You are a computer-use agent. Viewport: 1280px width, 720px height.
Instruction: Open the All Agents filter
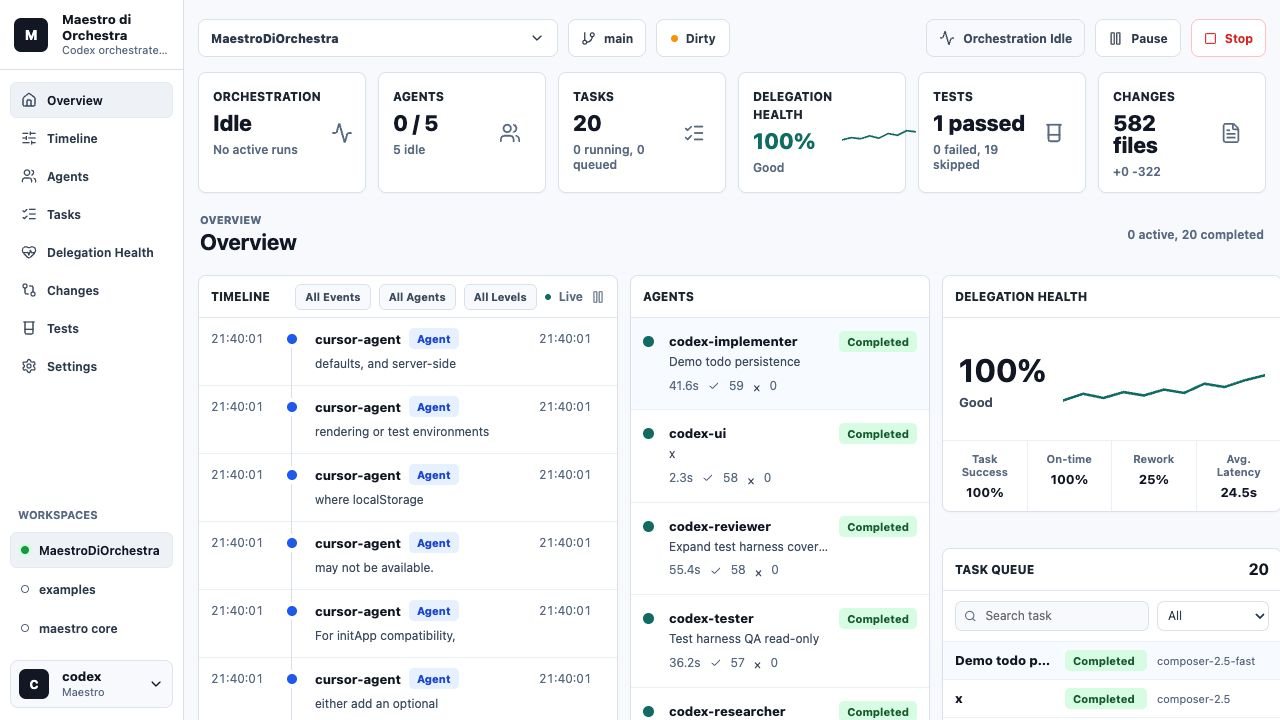coord(417,297)
